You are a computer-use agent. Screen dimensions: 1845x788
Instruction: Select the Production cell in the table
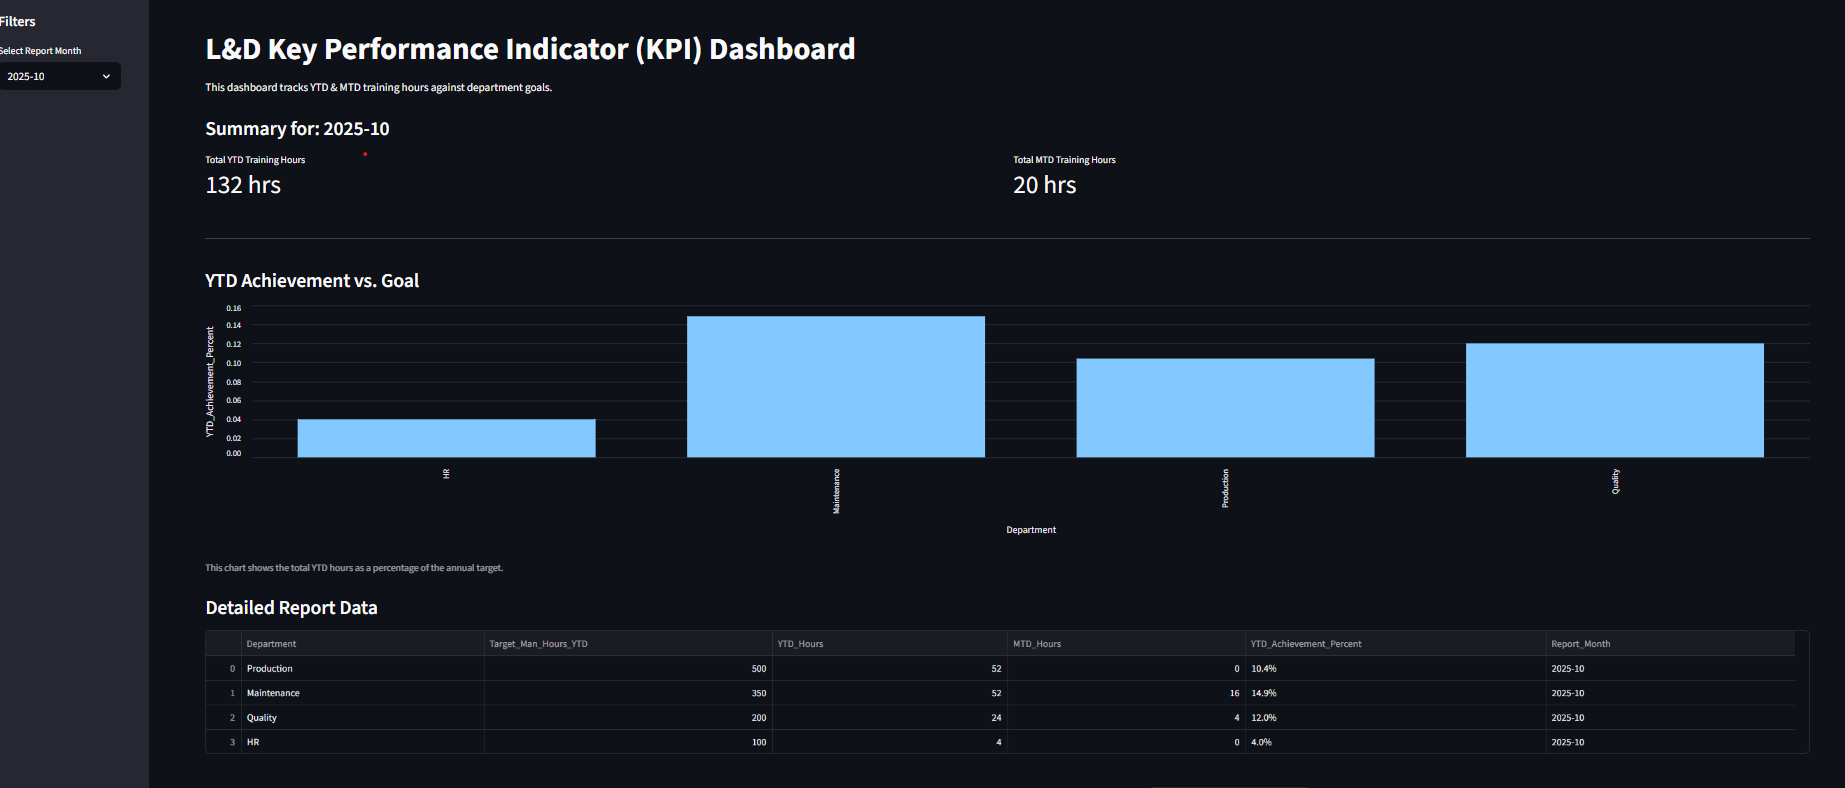click(362, 669)
